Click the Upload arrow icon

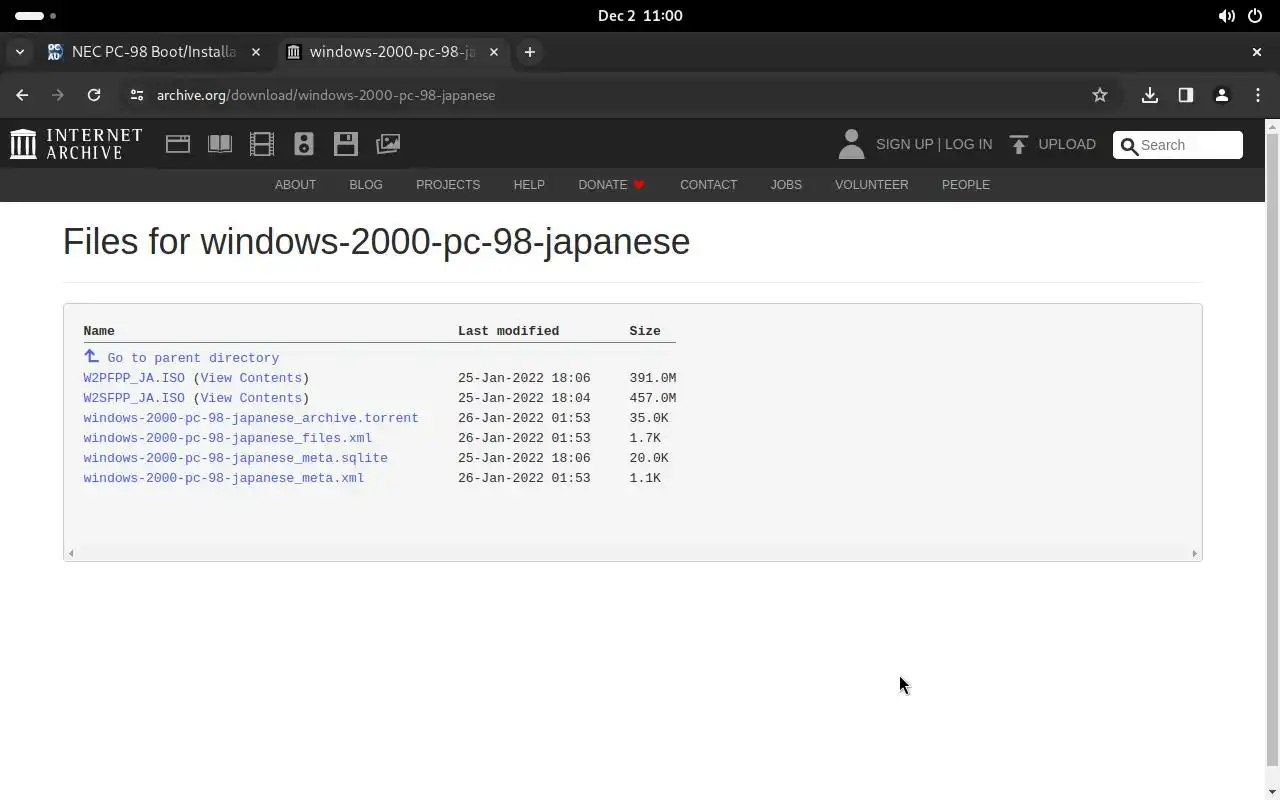click(1019, 144)
